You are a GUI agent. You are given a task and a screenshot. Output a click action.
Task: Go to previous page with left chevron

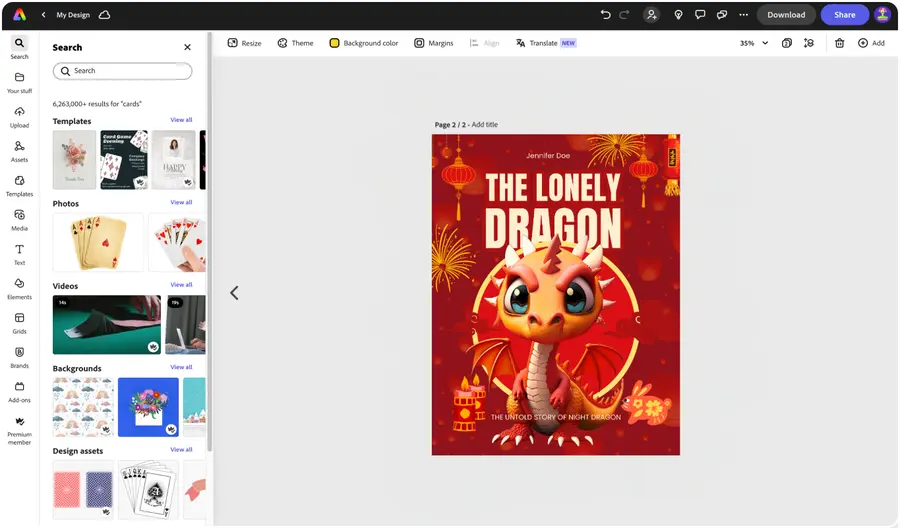click(x=234, y=293)
